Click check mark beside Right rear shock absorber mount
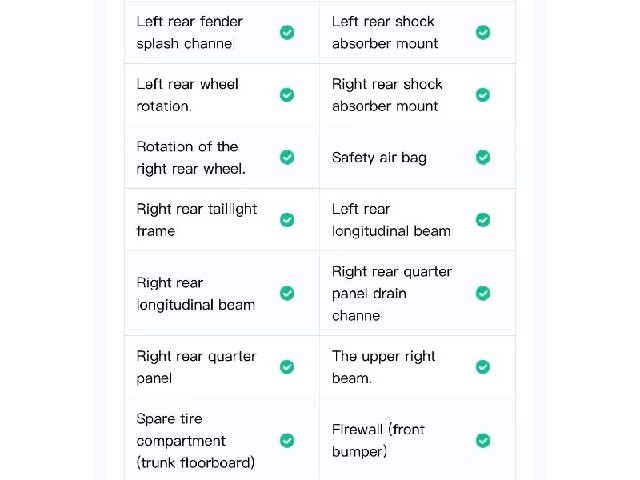The height and width of the screenshot is (480, 640). 483,95
